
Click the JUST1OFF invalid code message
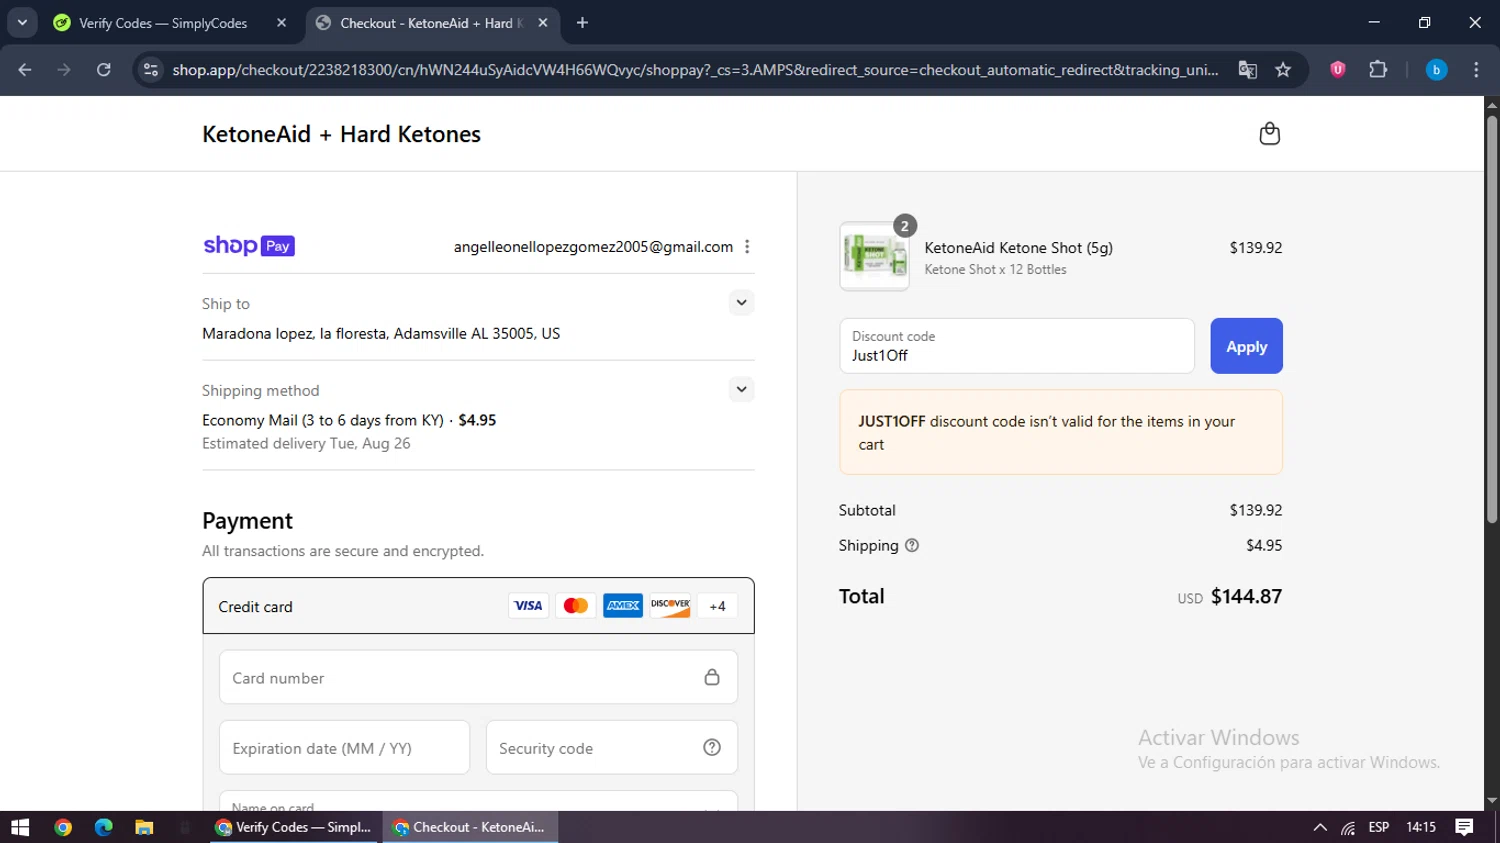[x=1061, y=432]
